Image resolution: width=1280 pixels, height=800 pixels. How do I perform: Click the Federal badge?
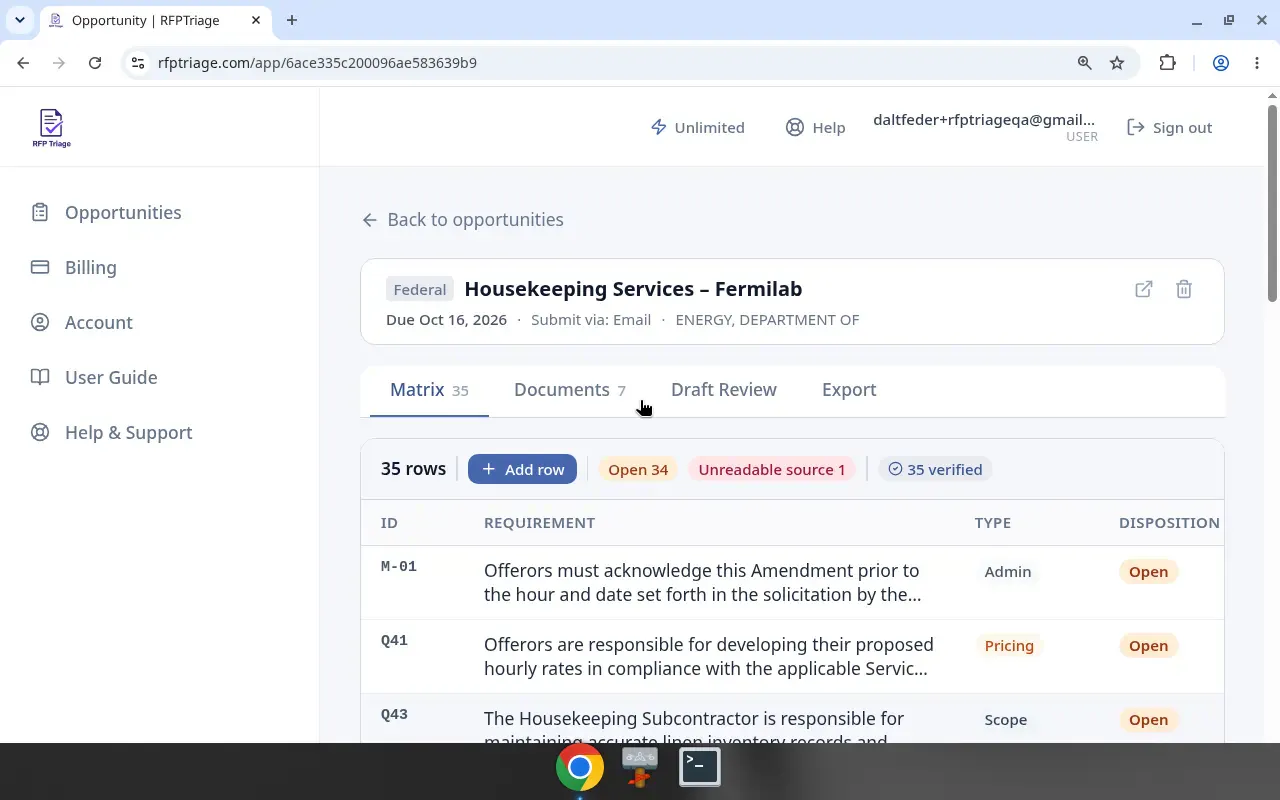click(420, 289)
